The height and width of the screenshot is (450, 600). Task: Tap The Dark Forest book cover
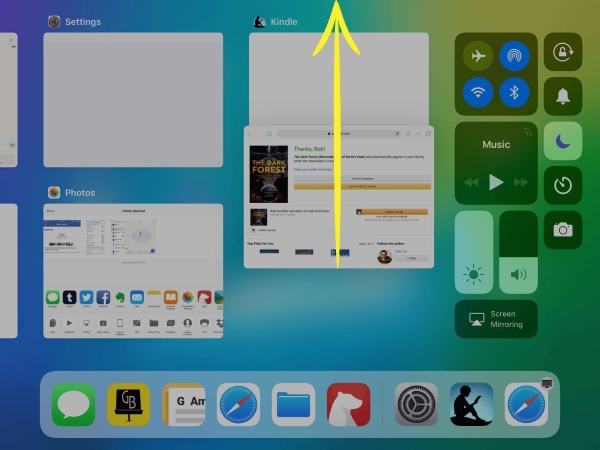pos(269,174)
